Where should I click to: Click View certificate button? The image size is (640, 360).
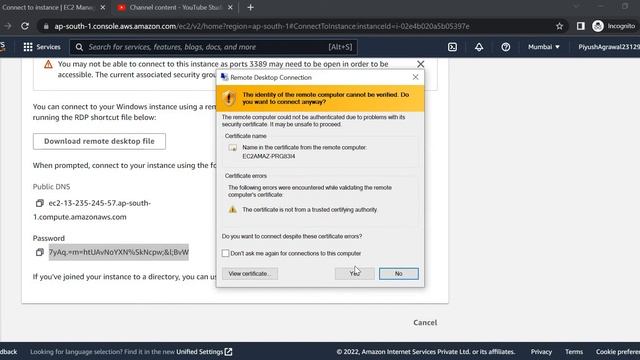tap(250, 273)
